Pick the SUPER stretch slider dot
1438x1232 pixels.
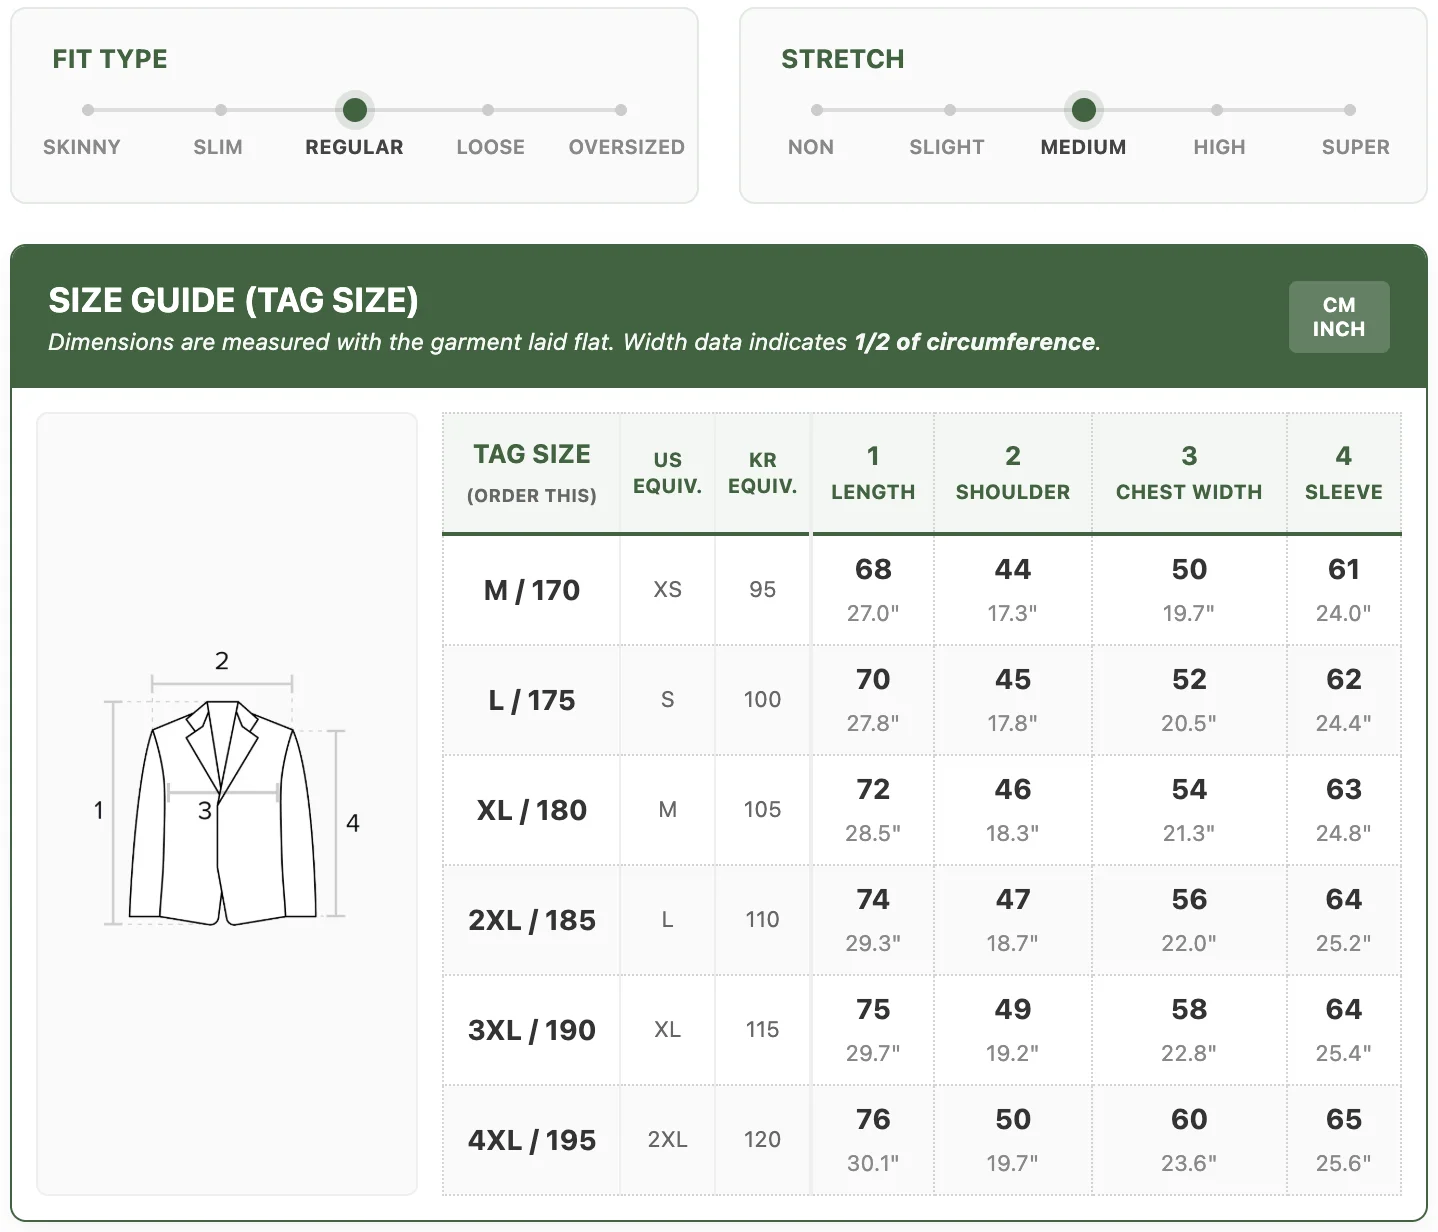tap(1350, 110)
